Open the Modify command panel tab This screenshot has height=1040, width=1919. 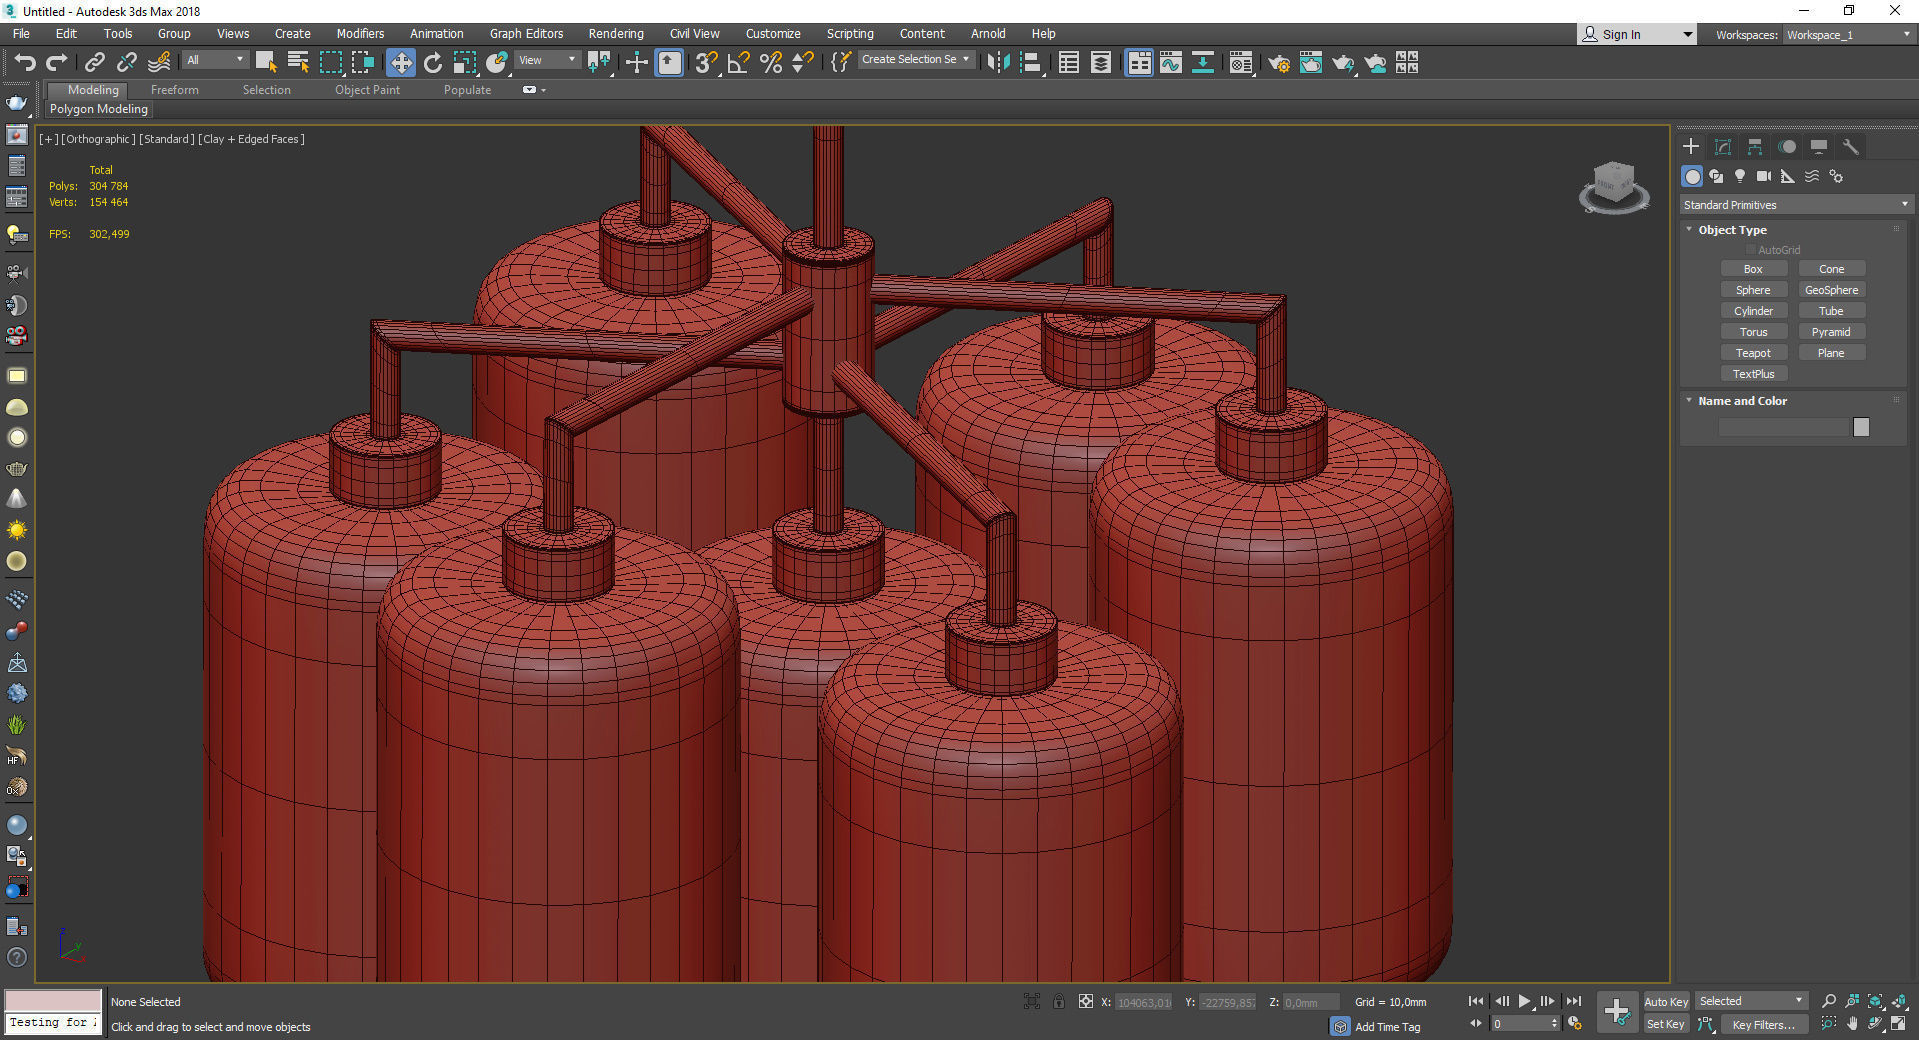tap(1723, 147)
